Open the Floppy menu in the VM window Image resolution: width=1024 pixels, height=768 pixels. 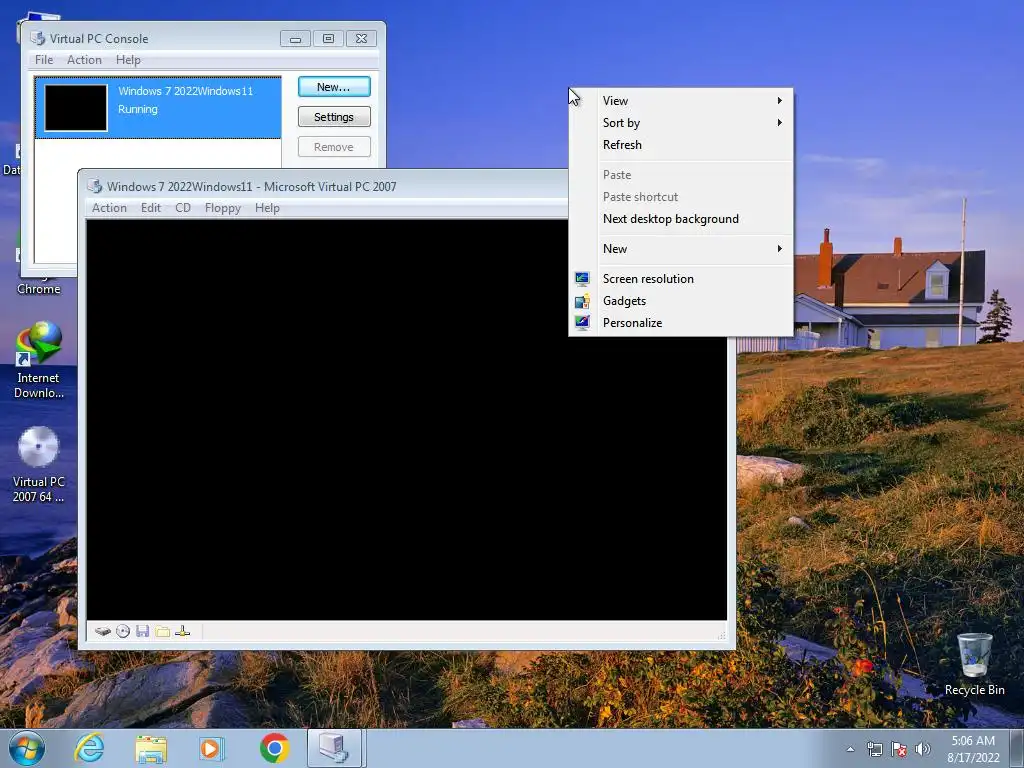(x=223, y=208)
